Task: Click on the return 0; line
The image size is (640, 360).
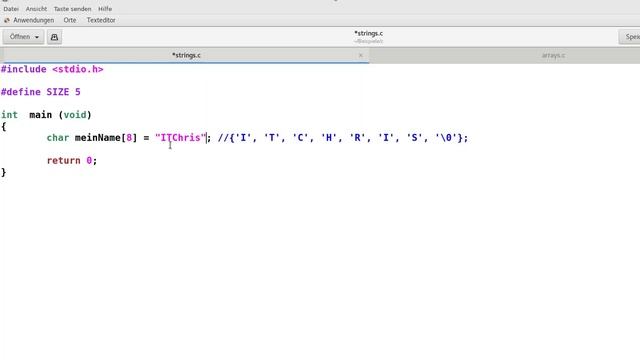Action: 72,161
